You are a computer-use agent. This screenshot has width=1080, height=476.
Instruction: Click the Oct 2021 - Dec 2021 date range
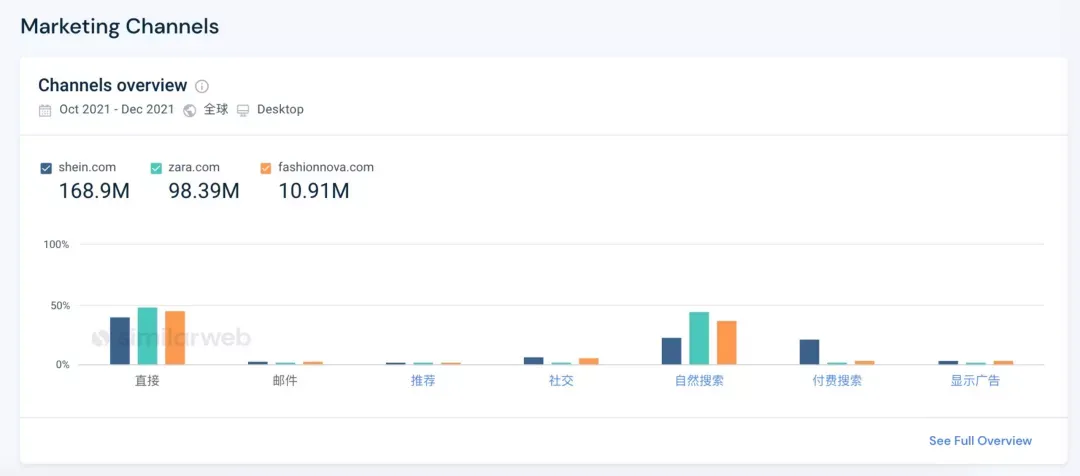click(x=116, y=110)
